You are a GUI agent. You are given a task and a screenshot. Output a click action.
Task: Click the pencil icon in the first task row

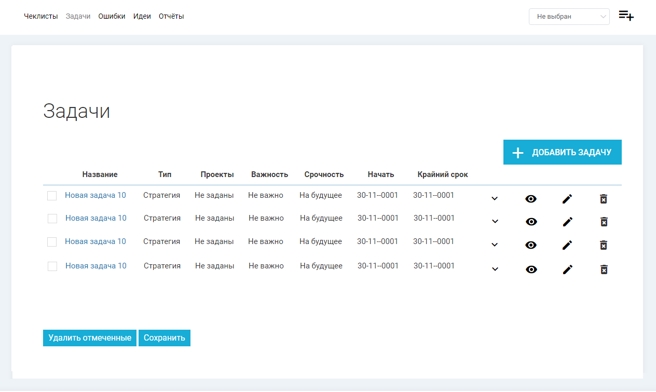coord(567,199)
